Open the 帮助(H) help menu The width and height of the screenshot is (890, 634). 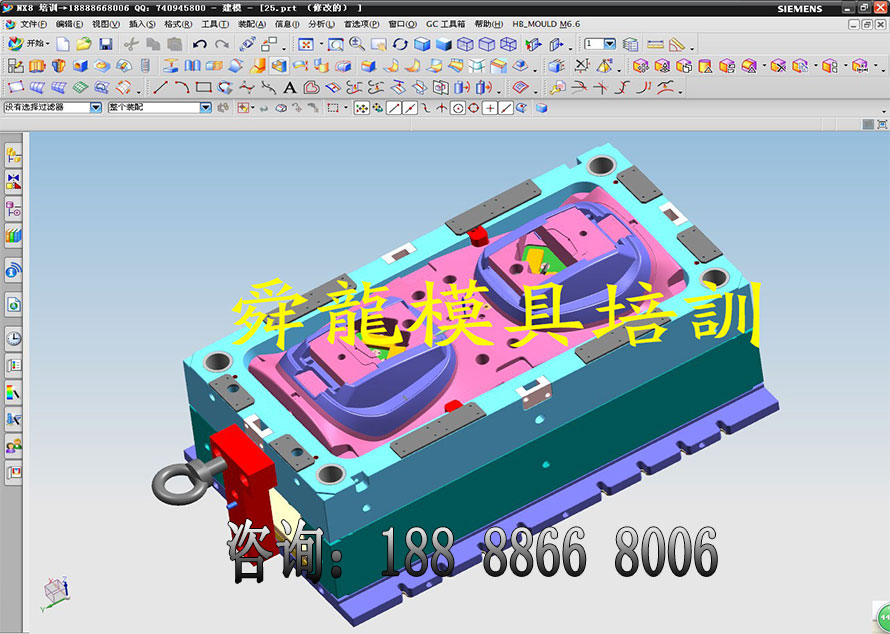(488, 23)
